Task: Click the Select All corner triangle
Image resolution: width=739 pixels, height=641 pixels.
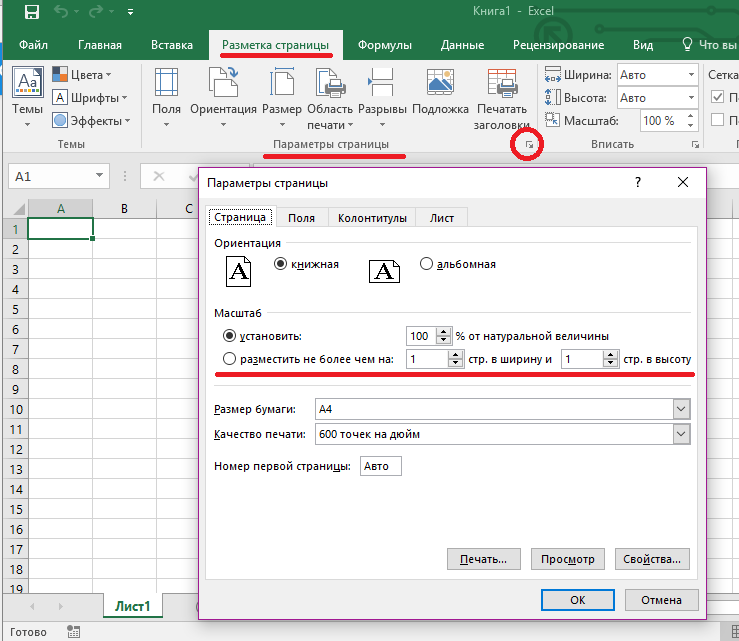Action: [x=18, y=209]
